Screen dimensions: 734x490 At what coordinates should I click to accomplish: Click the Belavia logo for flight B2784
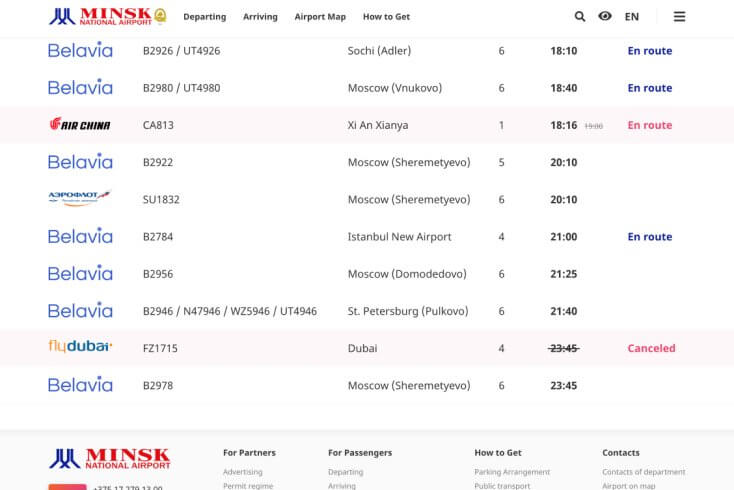[x=80, y=236]
